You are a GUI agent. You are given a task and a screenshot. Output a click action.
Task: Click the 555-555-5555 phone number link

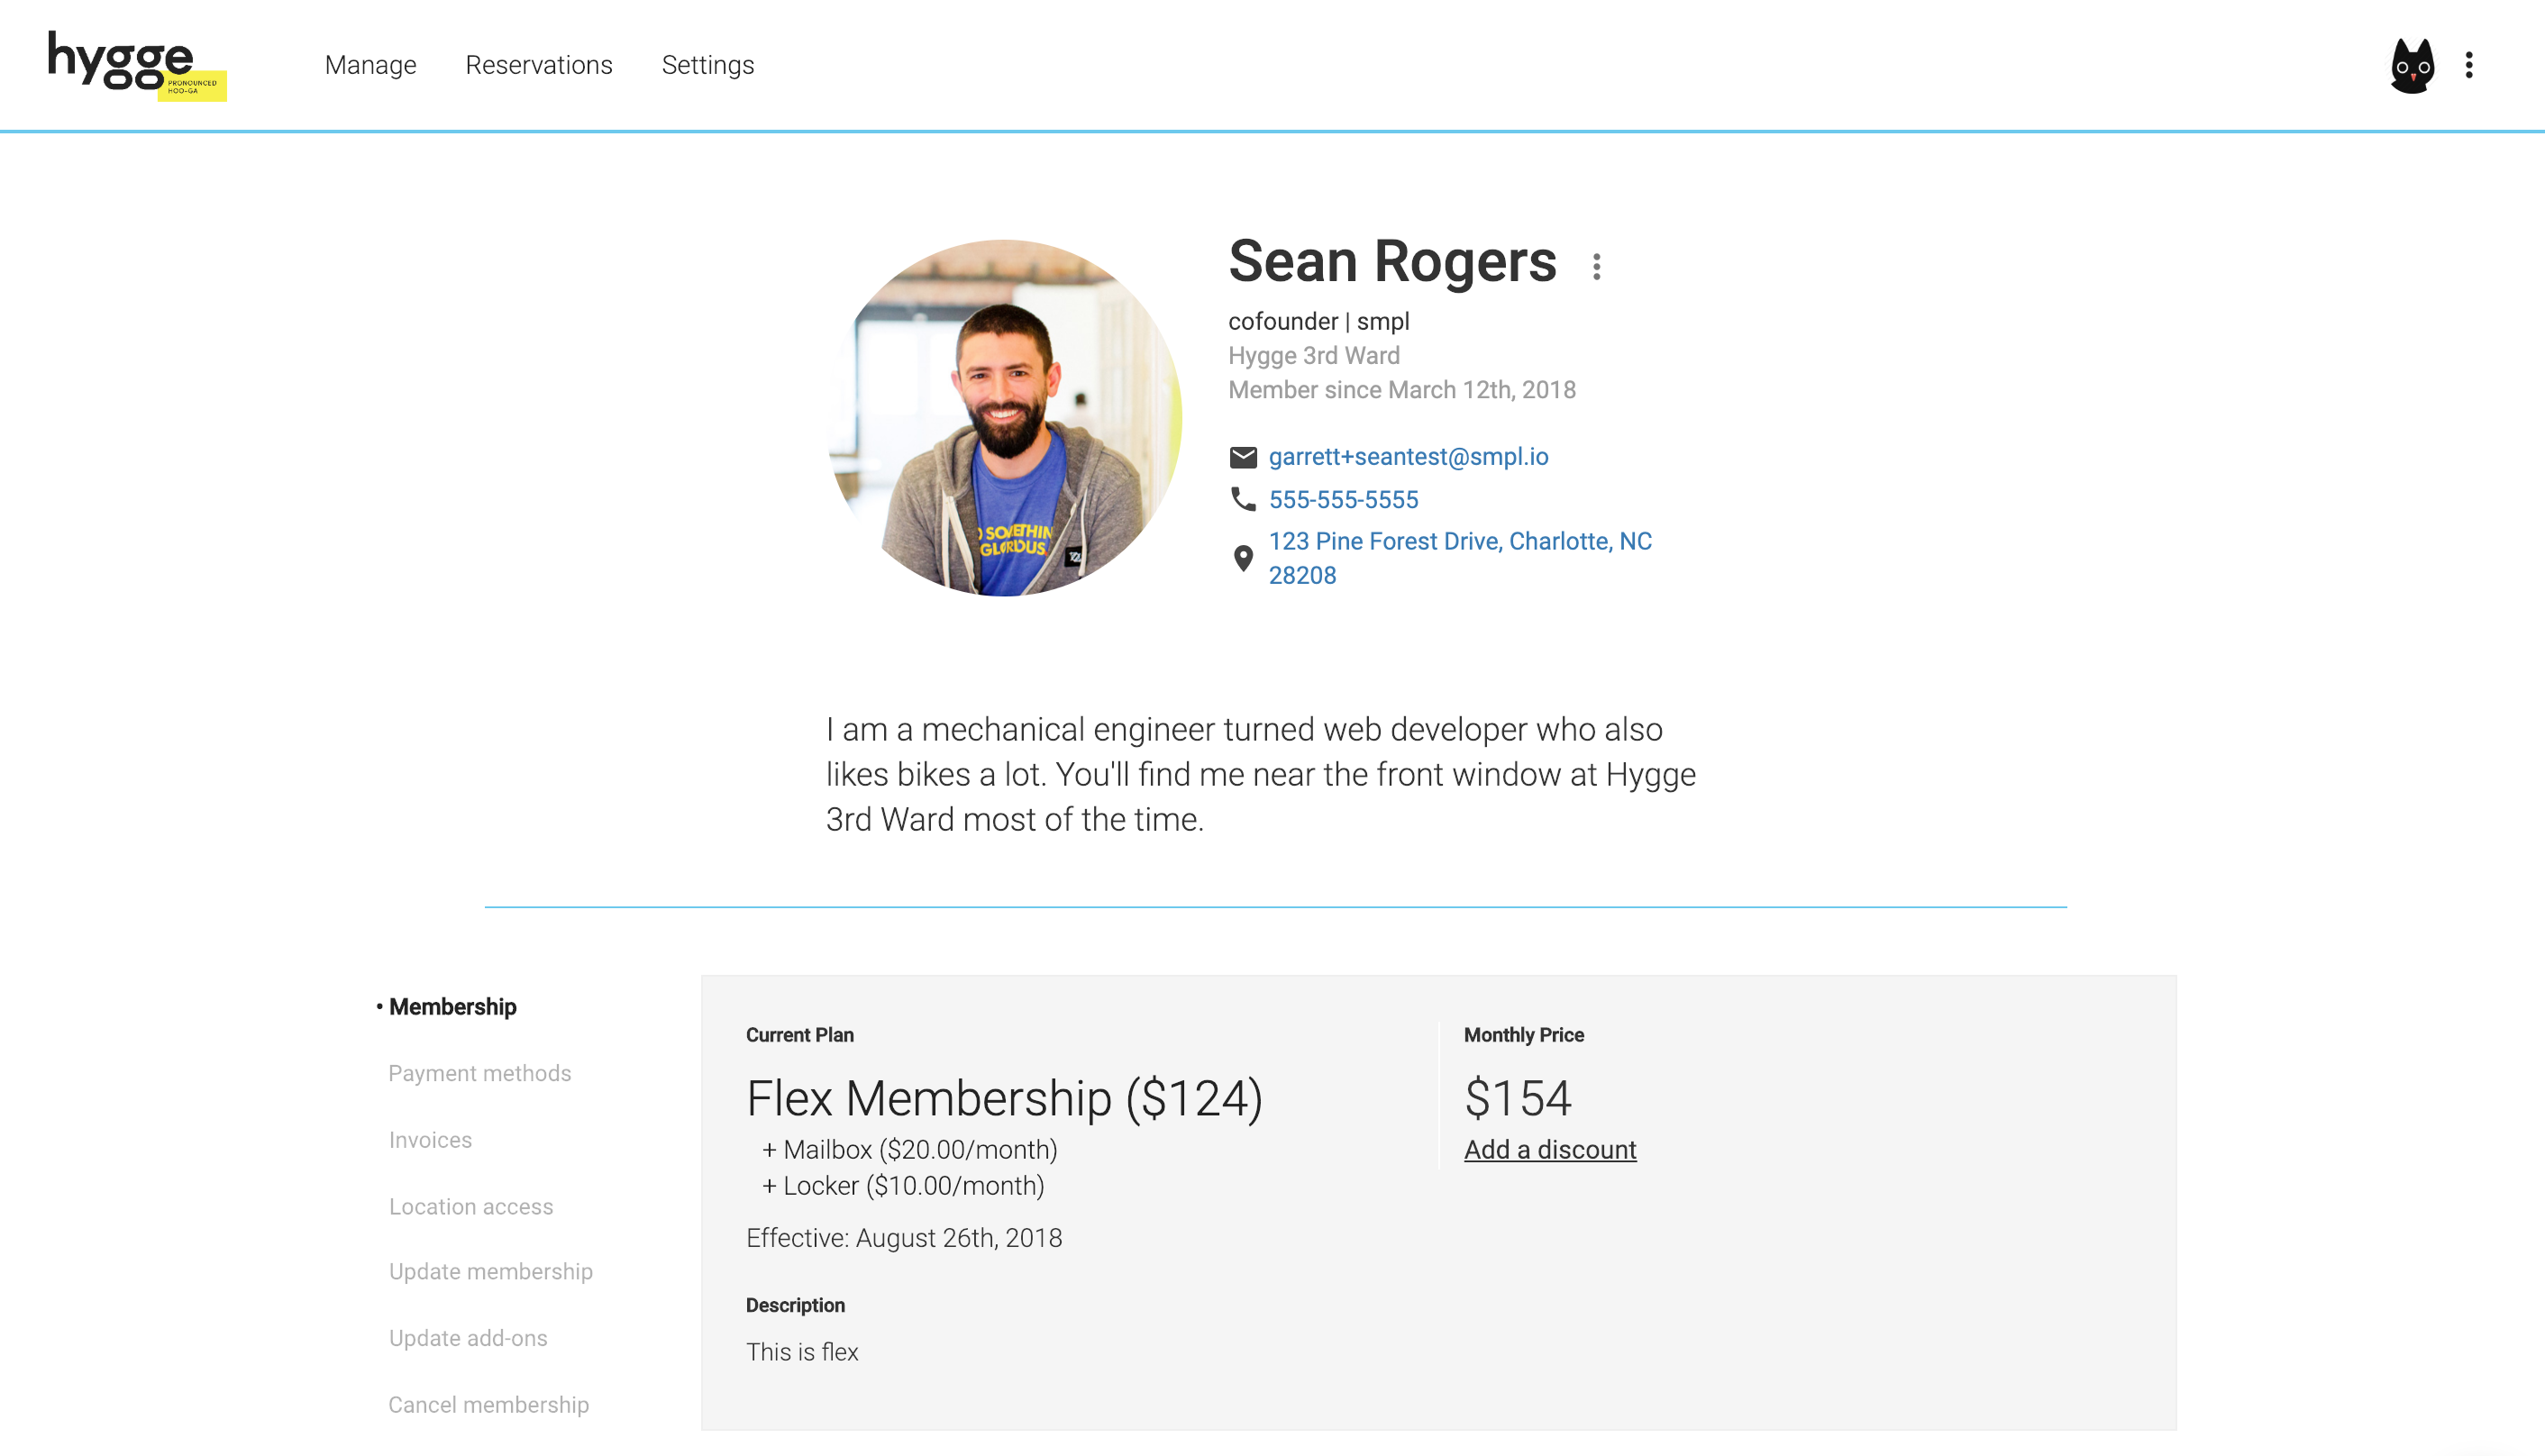tap(1342, 499)
